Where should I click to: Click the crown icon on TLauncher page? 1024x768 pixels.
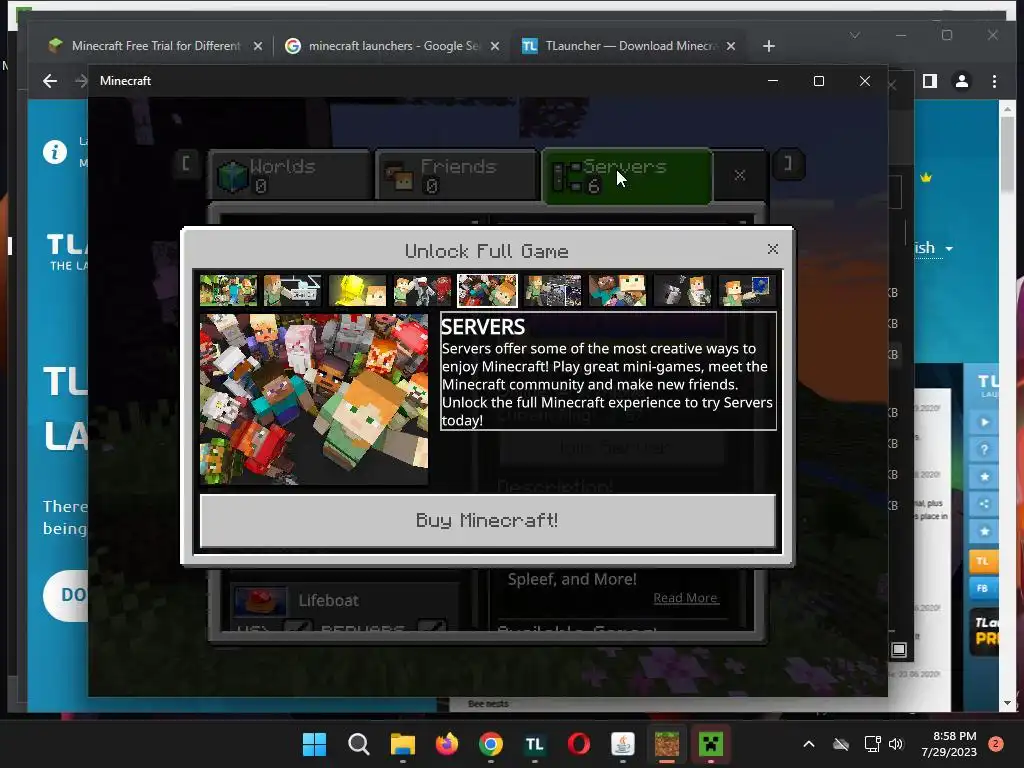point(926,177)
